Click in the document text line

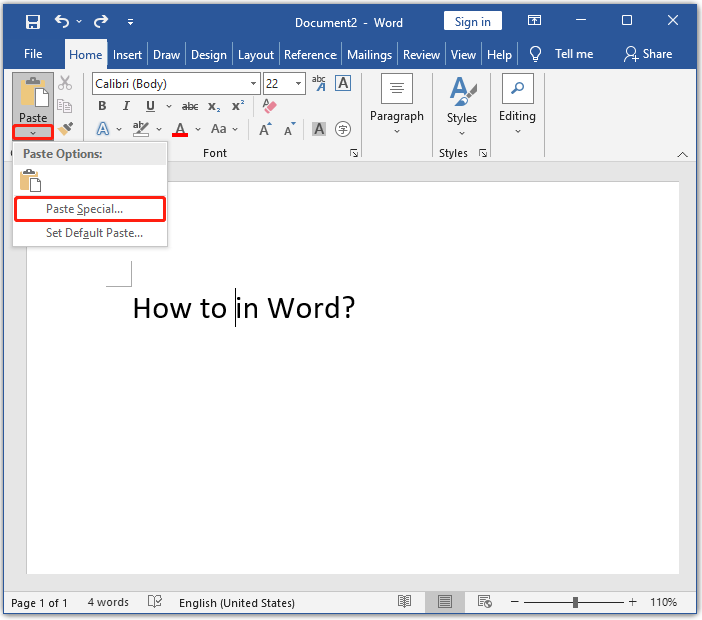(244, 308)
